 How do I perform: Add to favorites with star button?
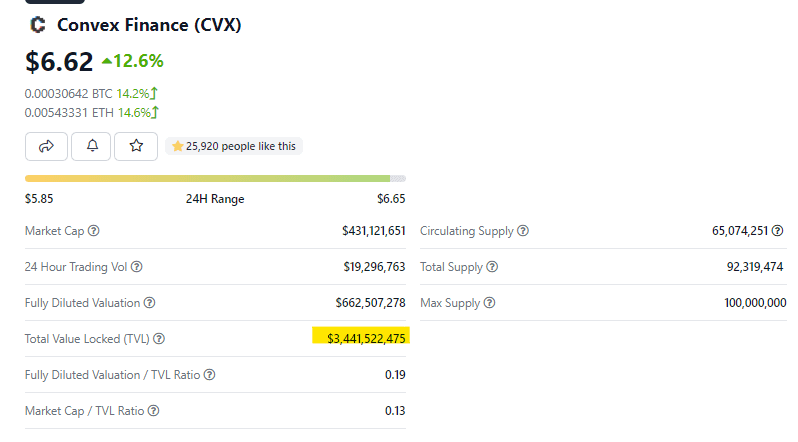[x=136, y=146]
